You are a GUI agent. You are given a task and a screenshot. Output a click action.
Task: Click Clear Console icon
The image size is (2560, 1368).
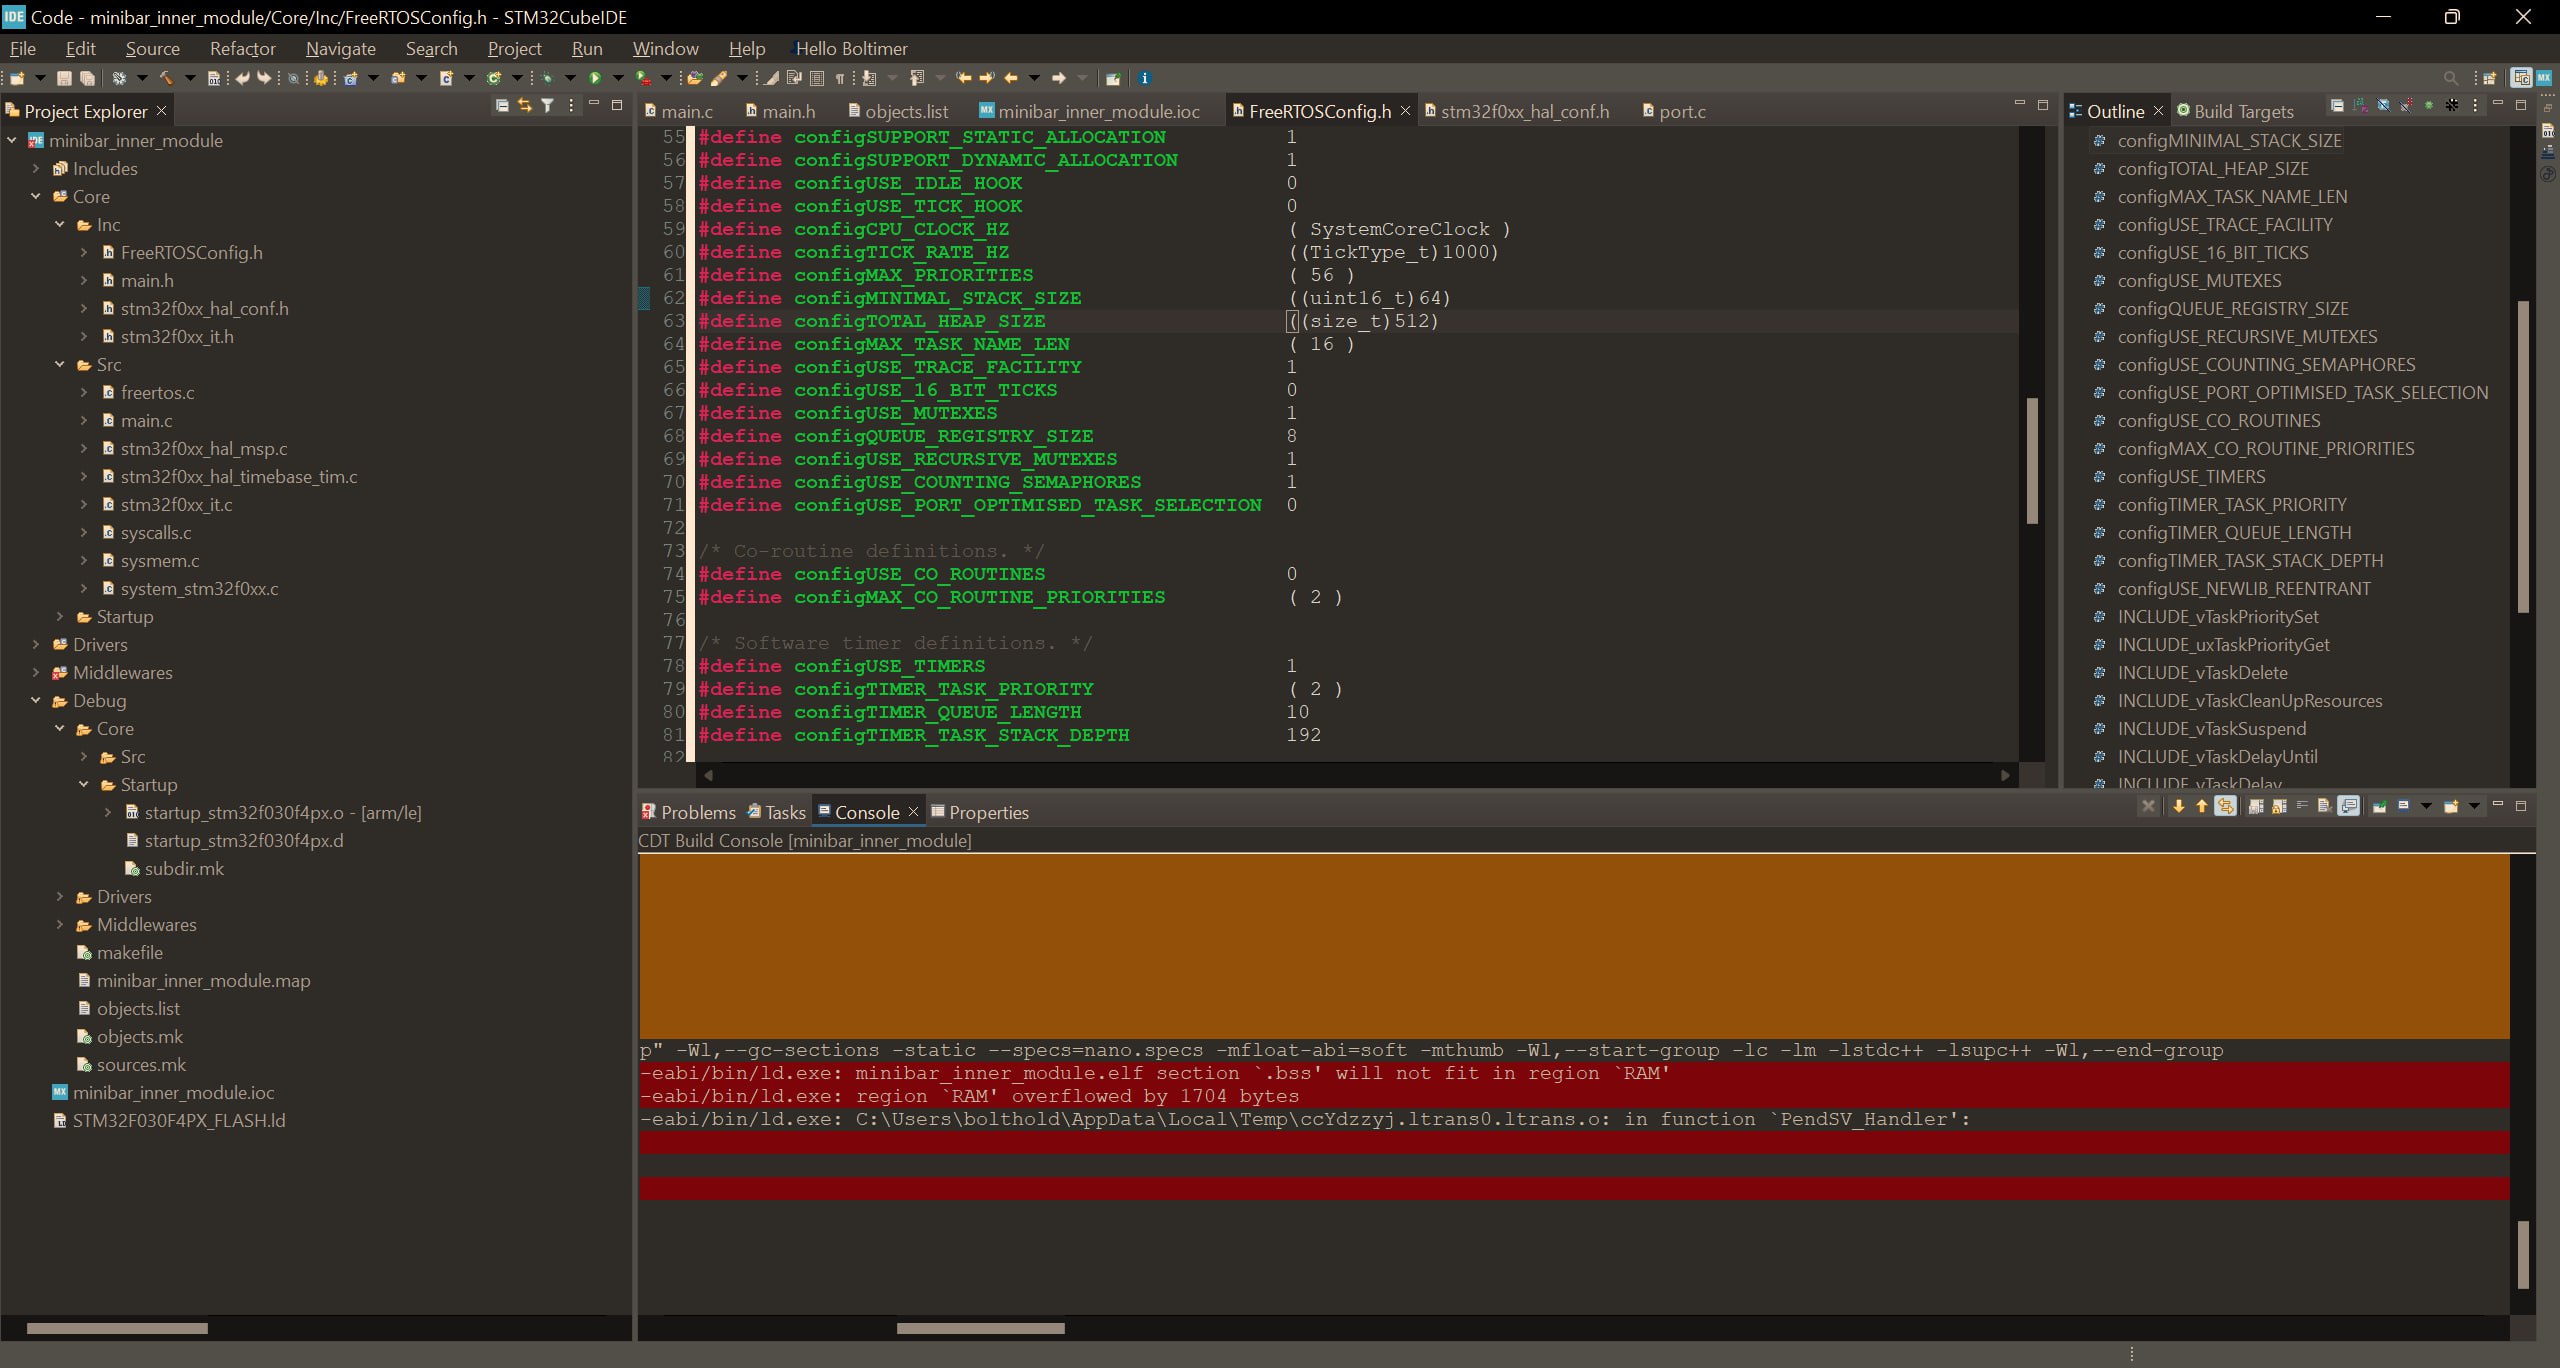(x=2324, y=807)
